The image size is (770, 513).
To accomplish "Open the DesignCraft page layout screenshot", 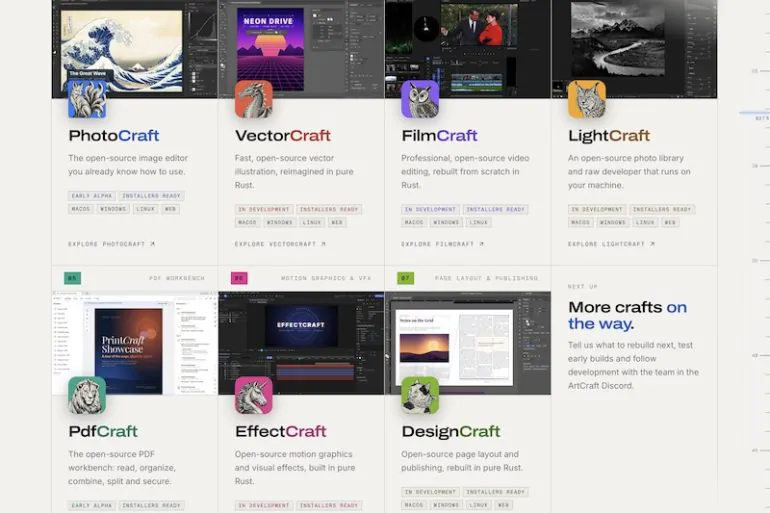I will point(468,343).
